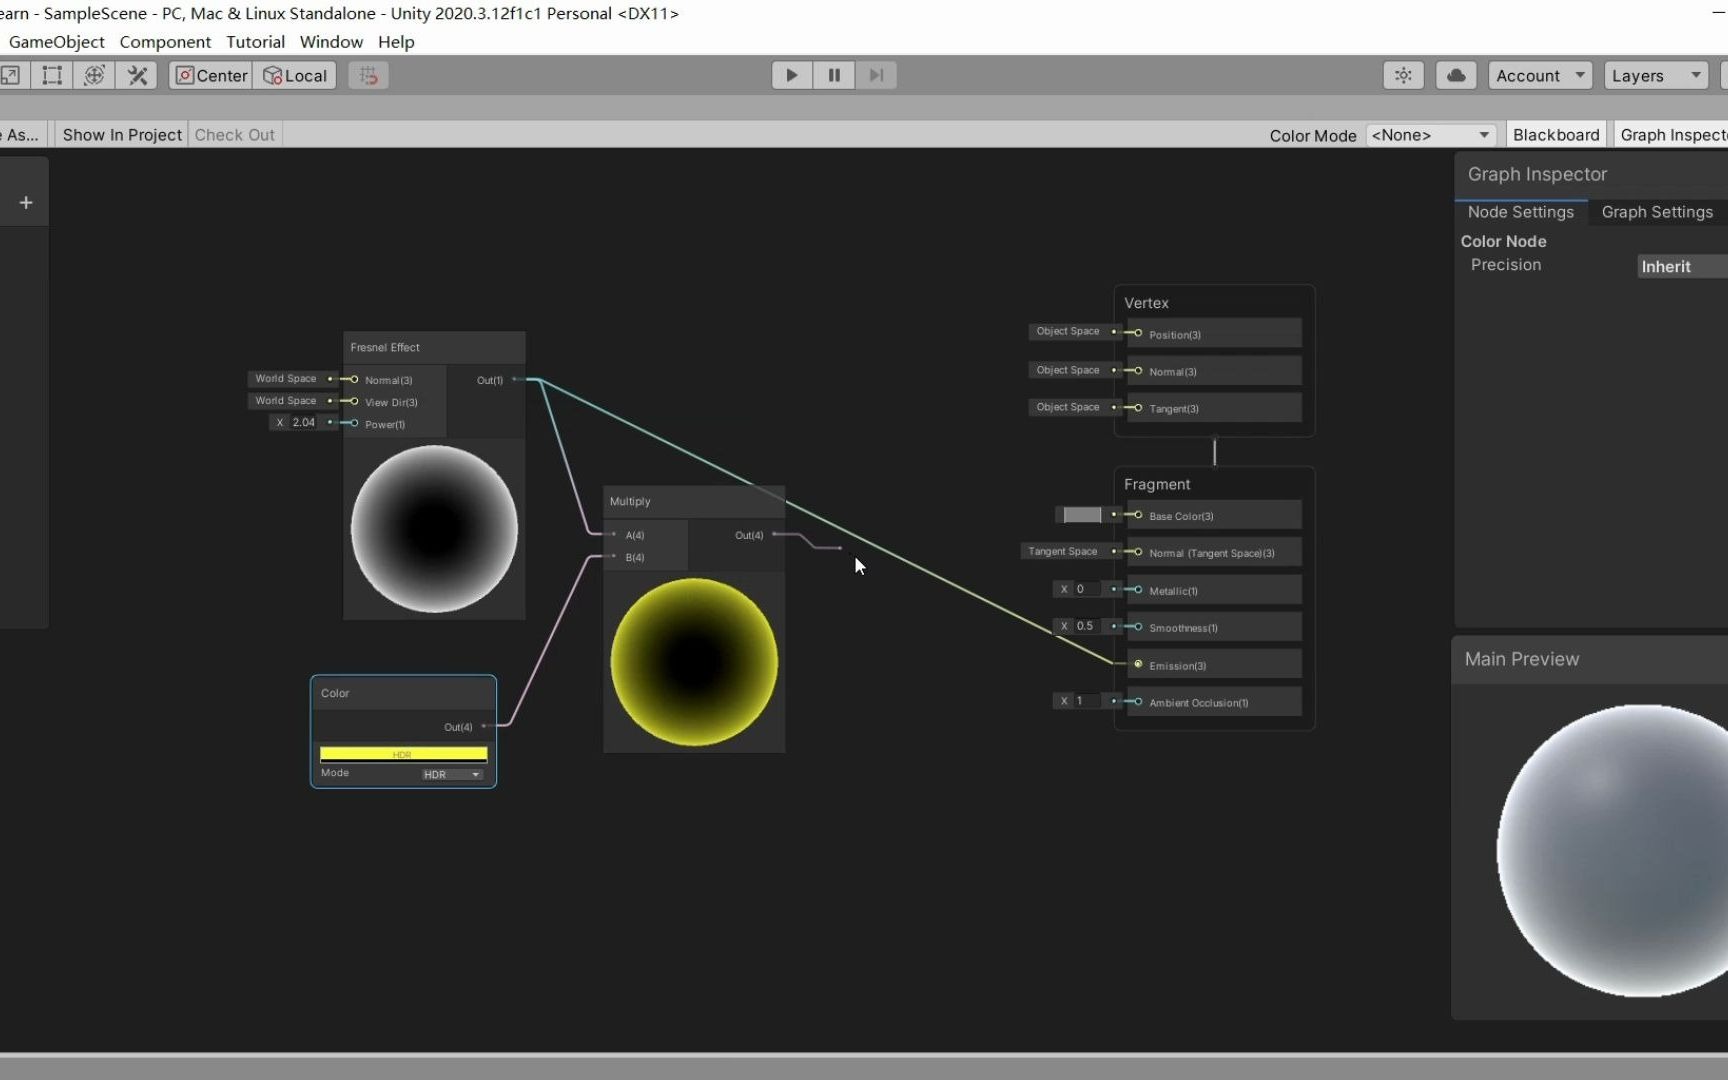Open the Blackboard panel

[x=1556, y=134]
